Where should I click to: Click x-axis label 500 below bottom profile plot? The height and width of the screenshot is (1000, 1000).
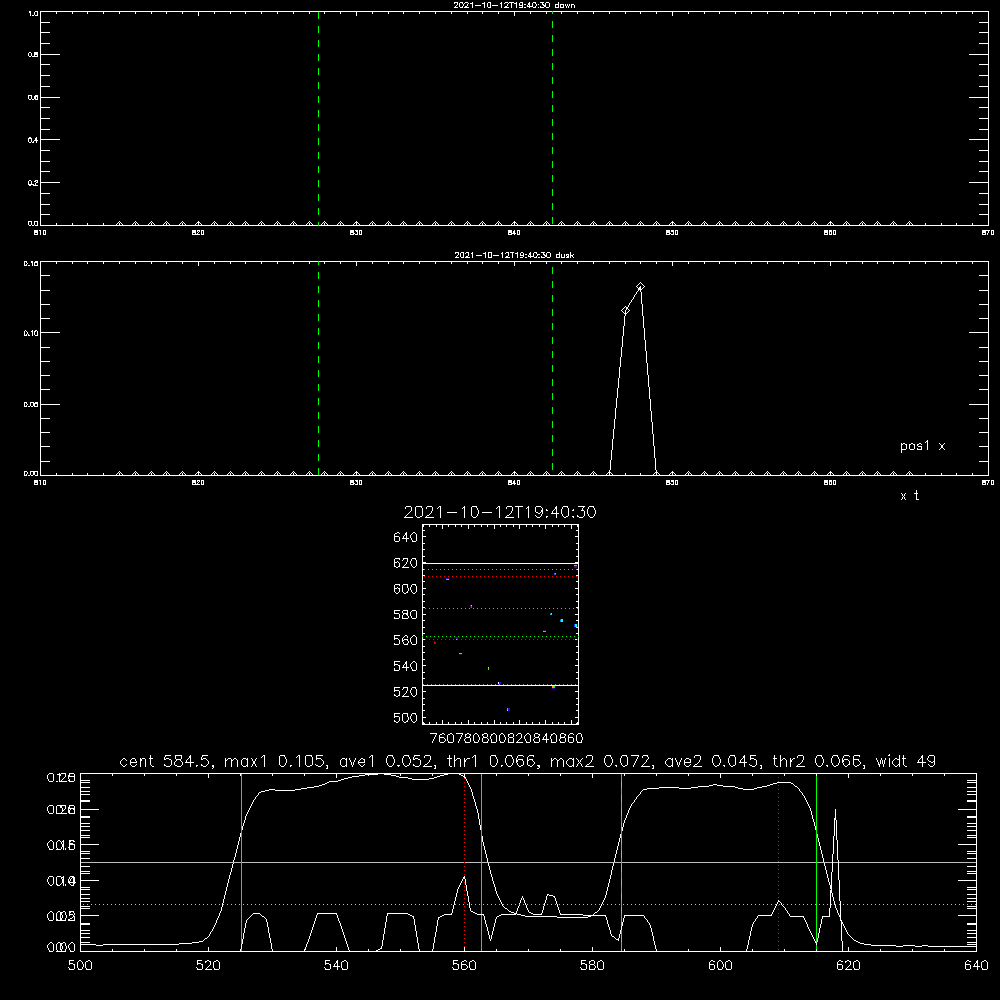click(x=80, y=966)
